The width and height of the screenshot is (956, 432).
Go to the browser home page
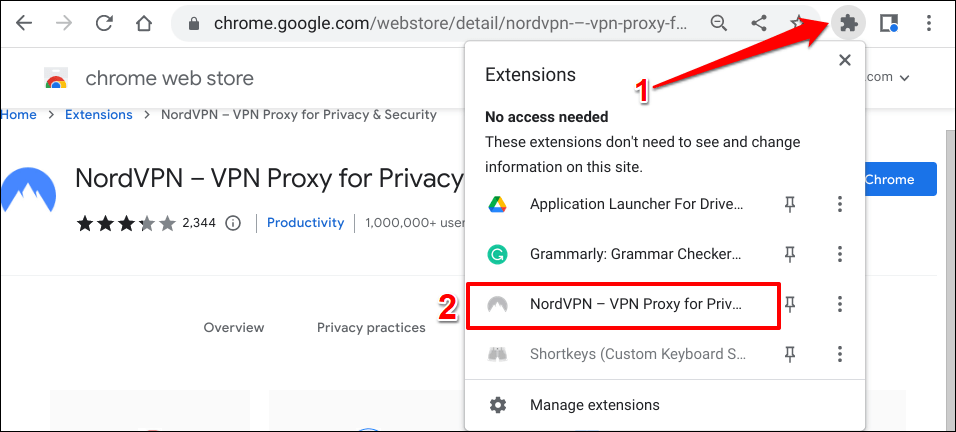point(144,23)
